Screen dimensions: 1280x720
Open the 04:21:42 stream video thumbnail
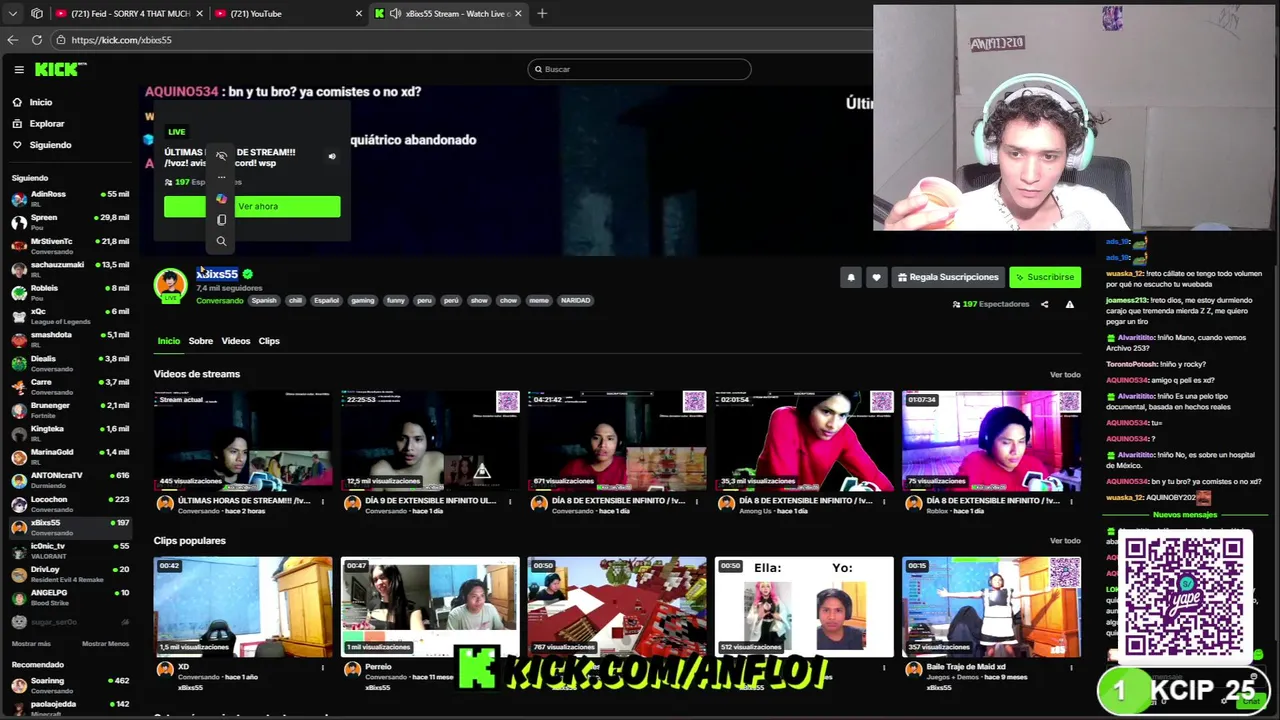tap(617, 440)
